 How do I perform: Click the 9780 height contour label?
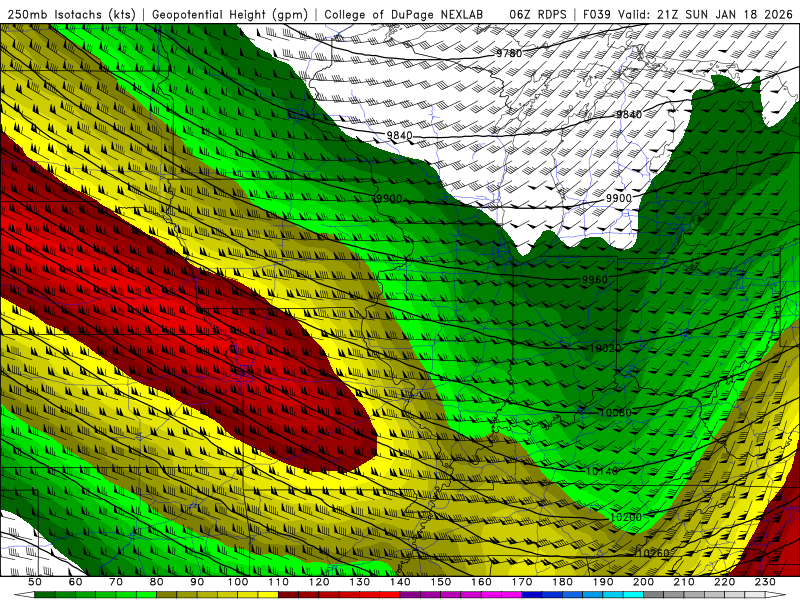[x=509, y=53]
